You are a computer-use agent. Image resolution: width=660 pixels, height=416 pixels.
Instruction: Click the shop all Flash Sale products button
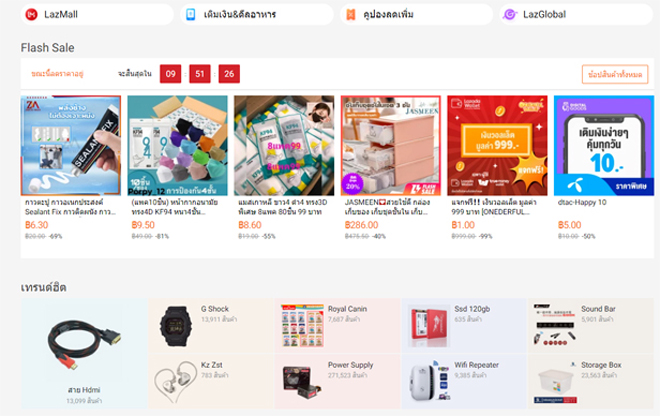click(615, 75)
